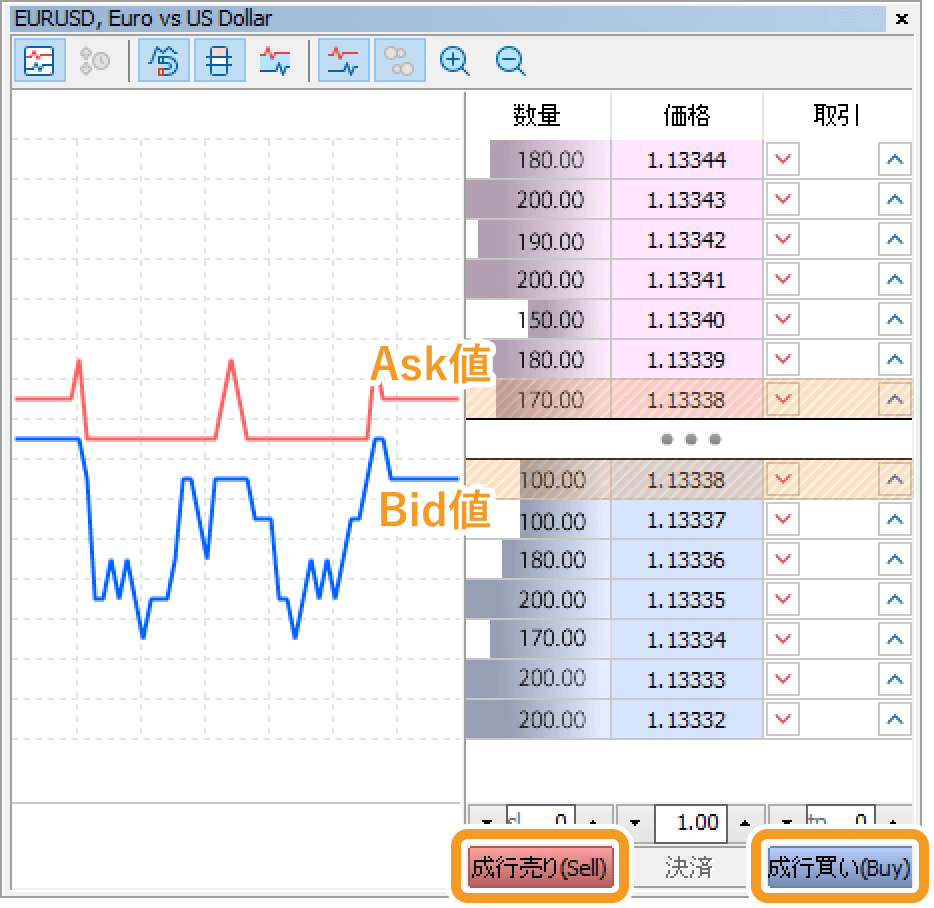Zoom out with the minus magnifier
This screenshot has height=908, width=934.
(510, 60)
